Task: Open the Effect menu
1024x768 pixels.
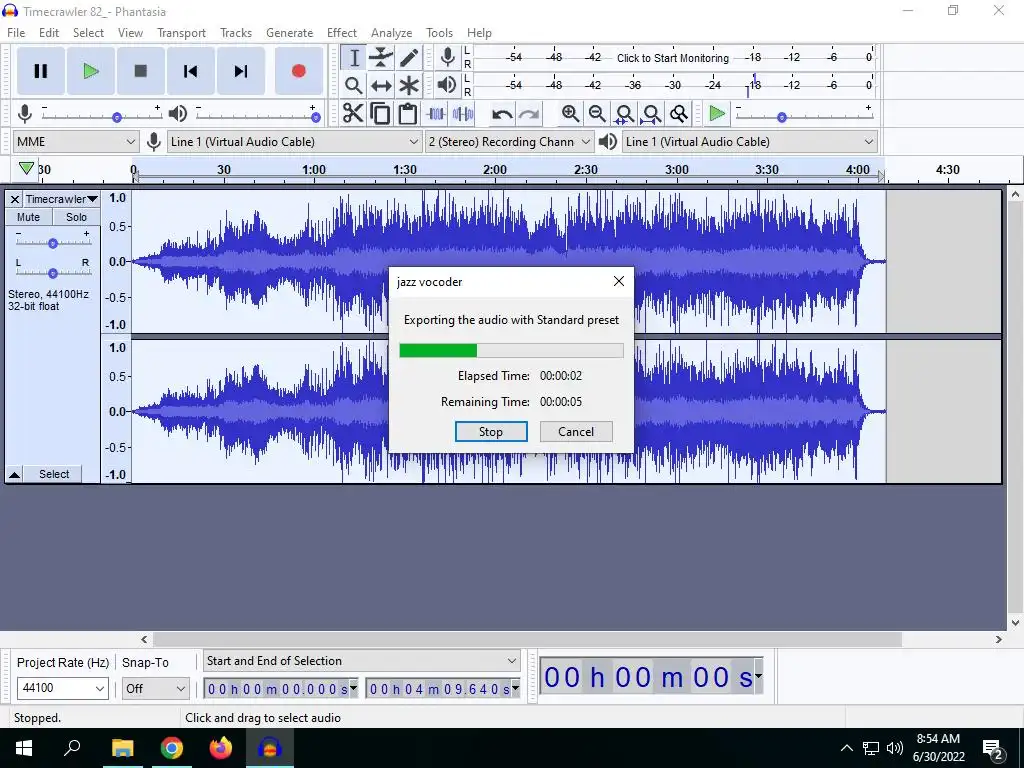Action: pyautogui.click(x=342, y=33)
